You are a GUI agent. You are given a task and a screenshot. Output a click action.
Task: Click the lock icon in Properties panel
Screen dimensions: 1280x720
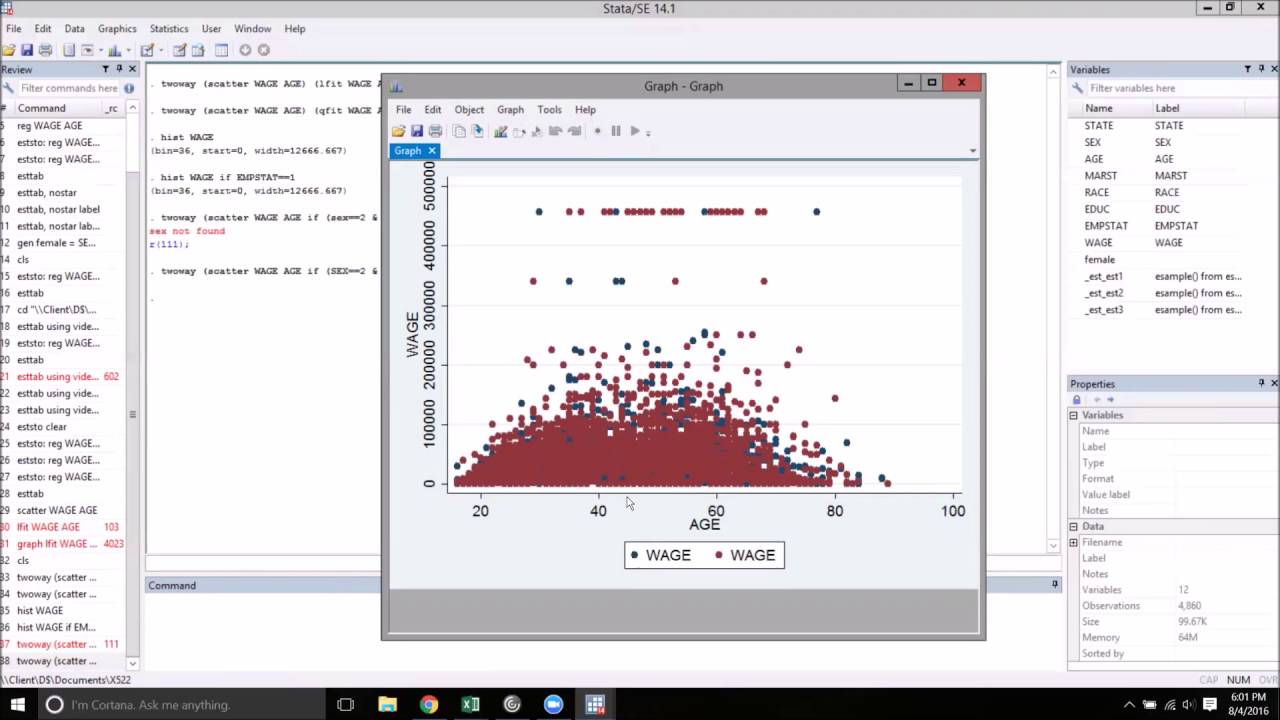tap(1077, 400)
